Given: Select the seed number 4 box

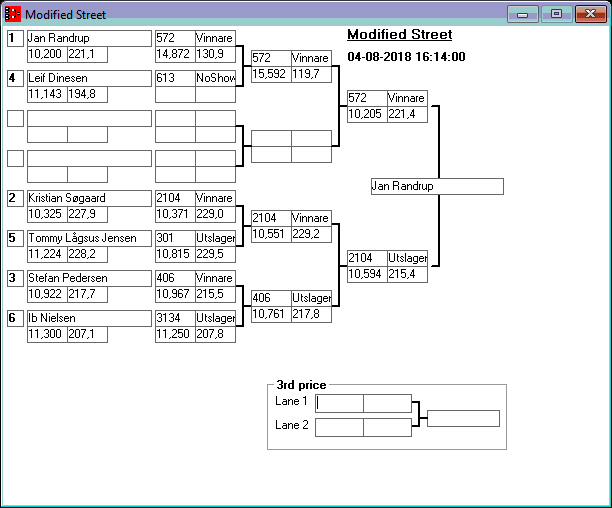Looking at the screenshot, I should tap(14, 78).
